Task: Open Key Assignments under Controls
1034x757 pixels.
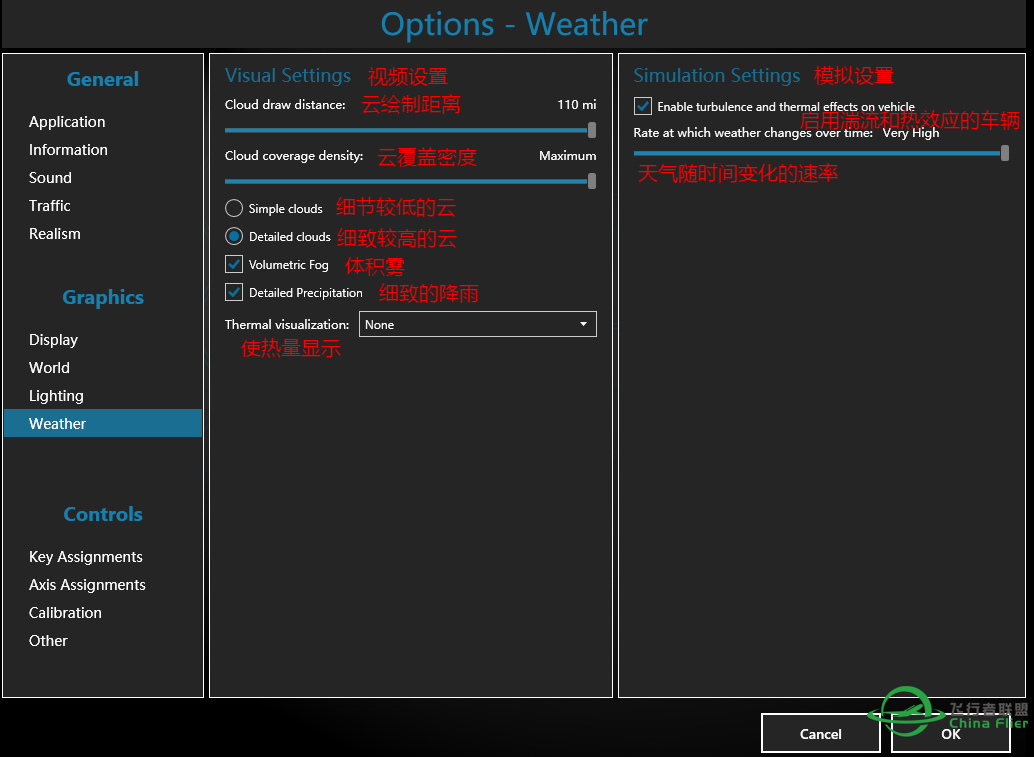Action: (x=86, y=557)
